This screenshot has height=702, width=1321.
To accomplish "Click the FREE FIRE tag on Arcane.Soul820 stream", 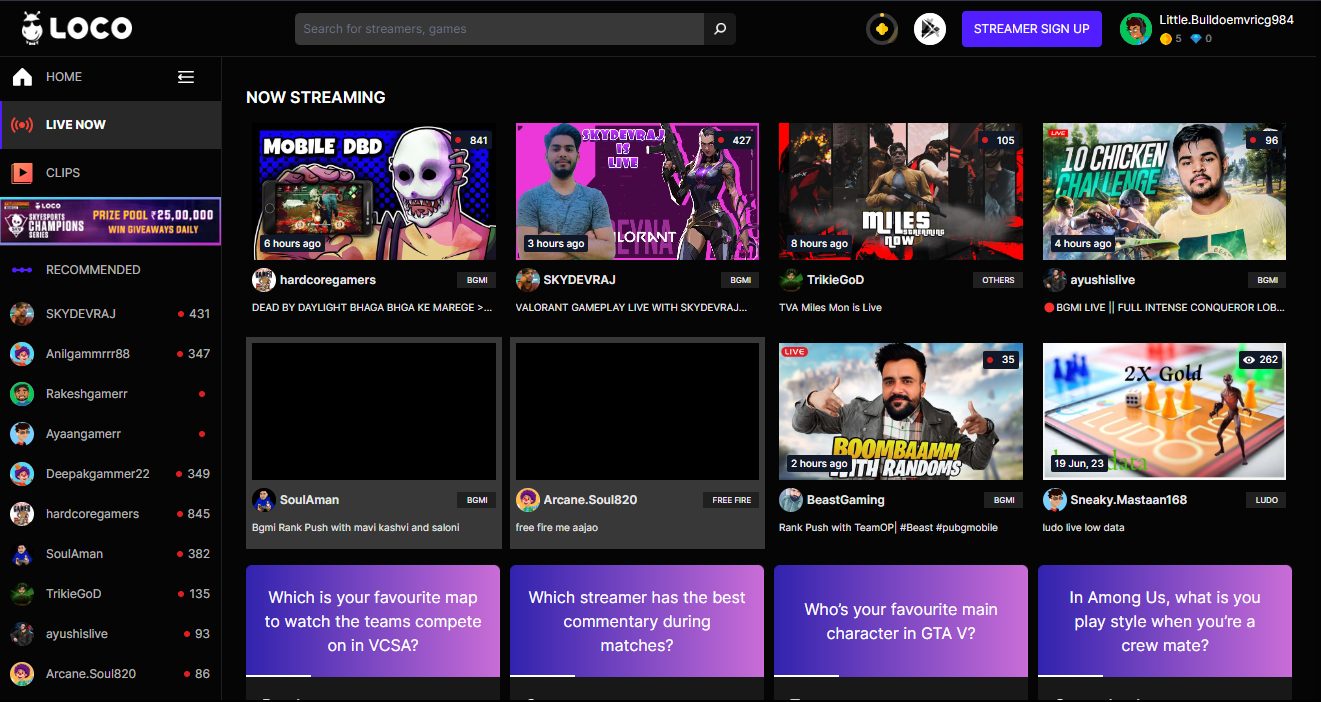I will click(x=731, y=500).
